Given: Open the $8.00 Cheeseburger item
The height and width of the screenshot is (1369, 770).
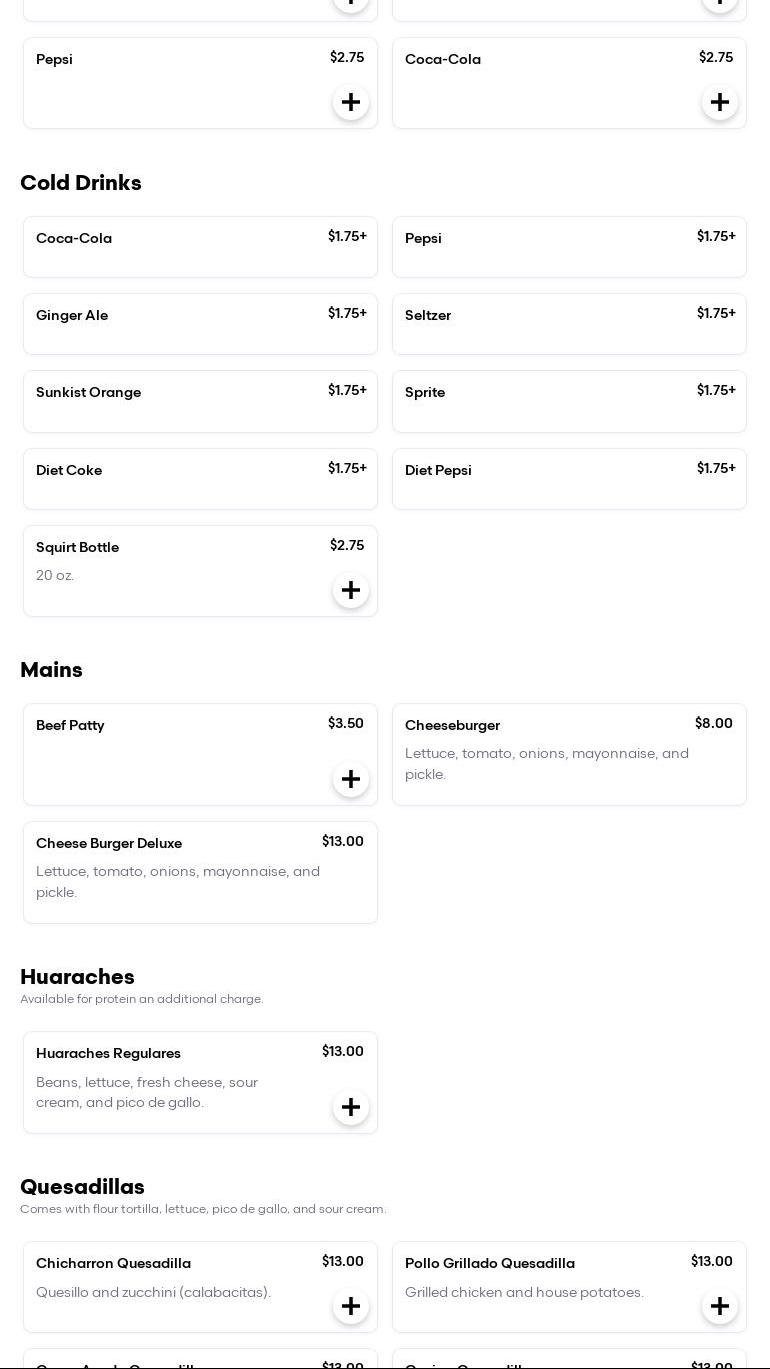Looking at the screenshot, I should (x=569, y=754).
